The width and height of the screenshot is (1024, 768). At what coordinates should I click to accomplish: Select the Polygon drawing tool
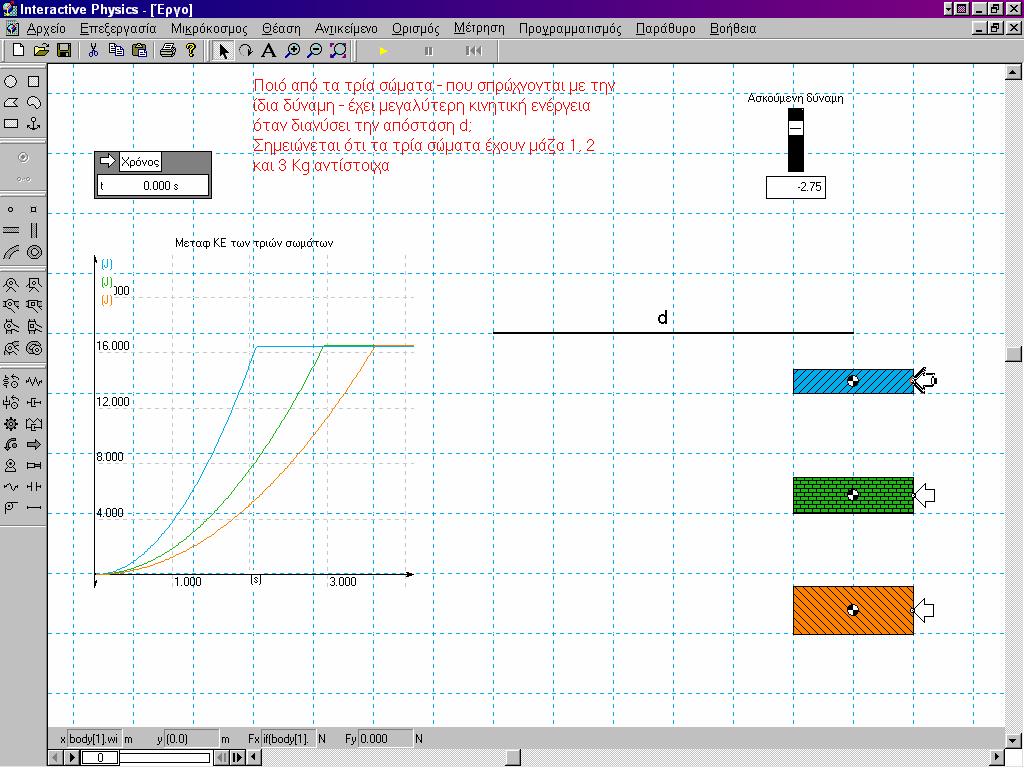pyautogui.click(x=11, y=103)
